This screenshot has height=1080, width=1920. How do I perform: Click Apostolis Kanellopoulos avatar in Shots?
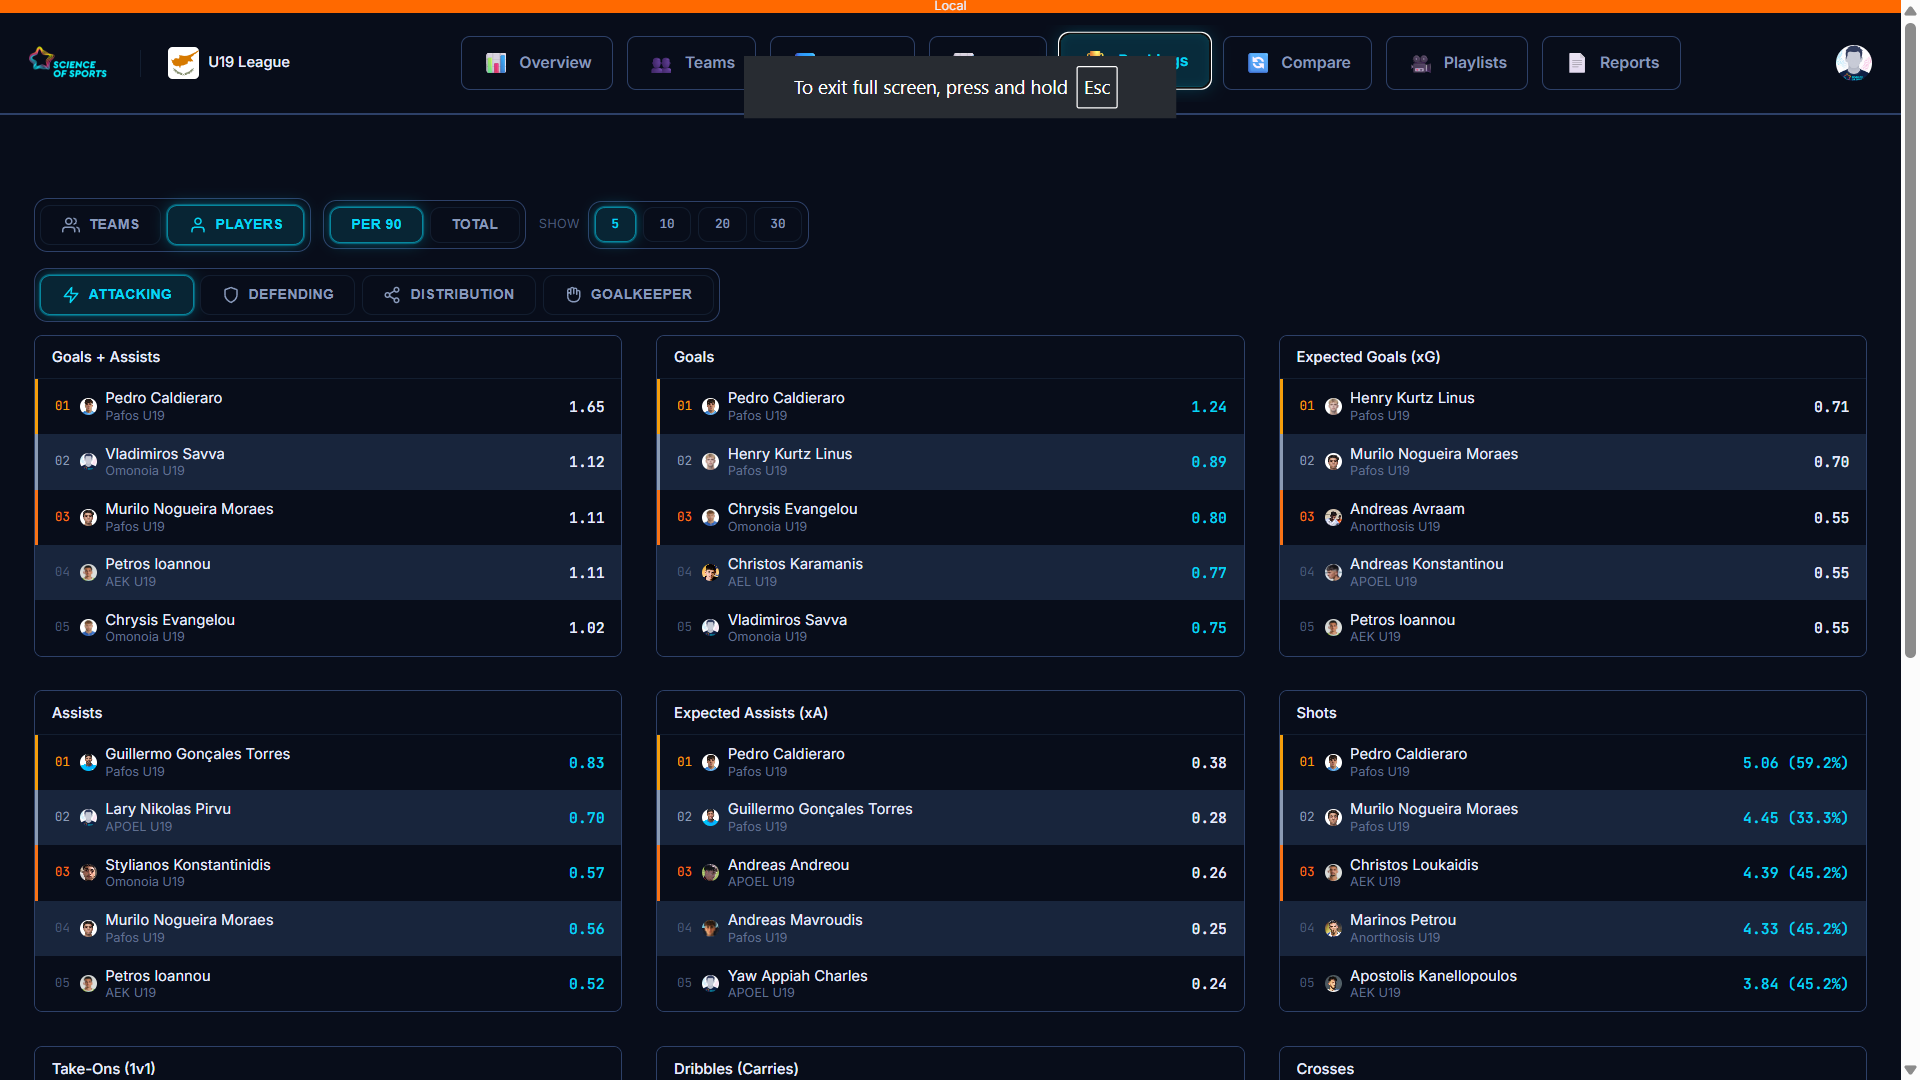(x=1333, y=984)
